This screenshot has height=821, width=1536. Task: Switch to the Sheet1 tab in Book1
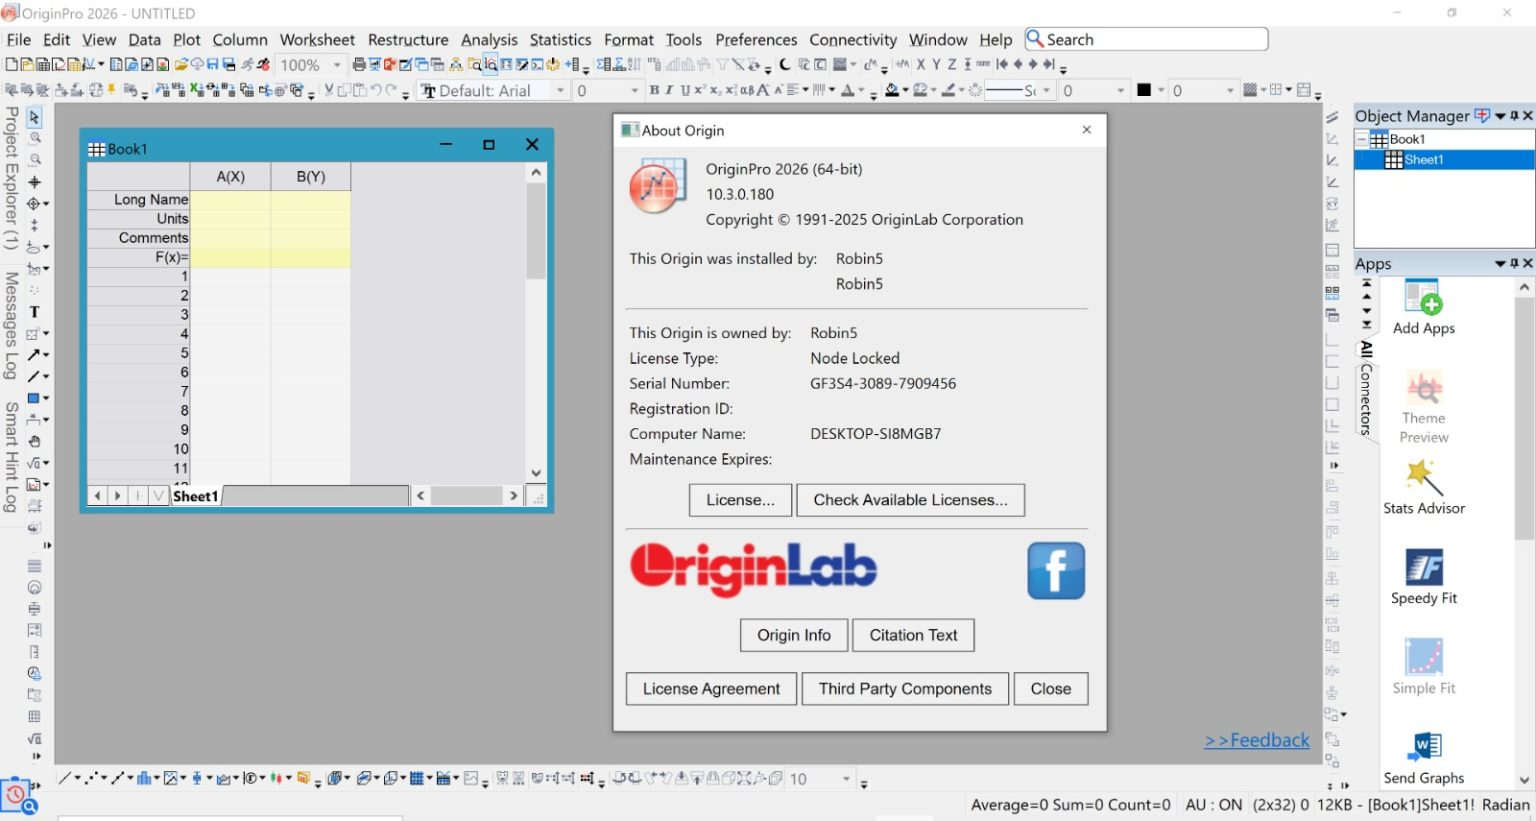coord(196,496)
